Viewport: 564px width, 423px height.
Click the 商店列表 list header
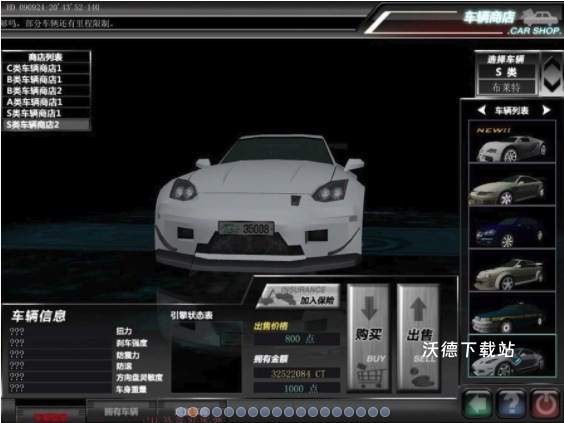(x=46, y=57)
